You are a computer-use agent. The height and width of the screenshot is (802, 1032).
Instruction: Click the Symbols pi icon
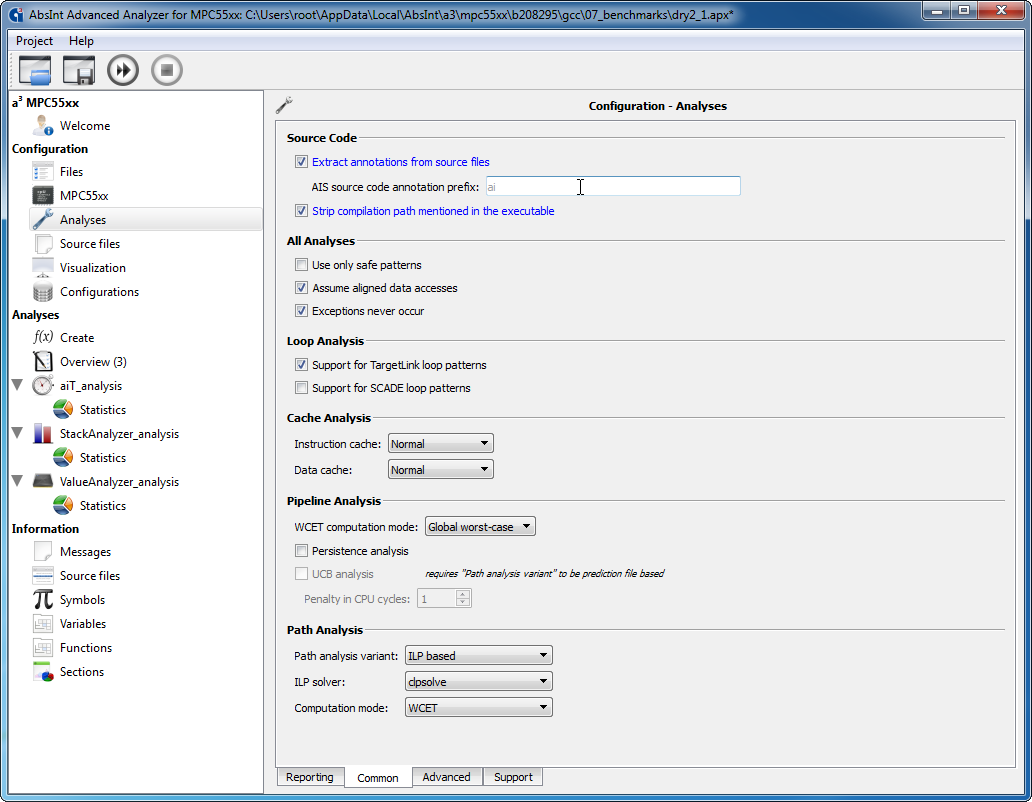pos(43,599)
